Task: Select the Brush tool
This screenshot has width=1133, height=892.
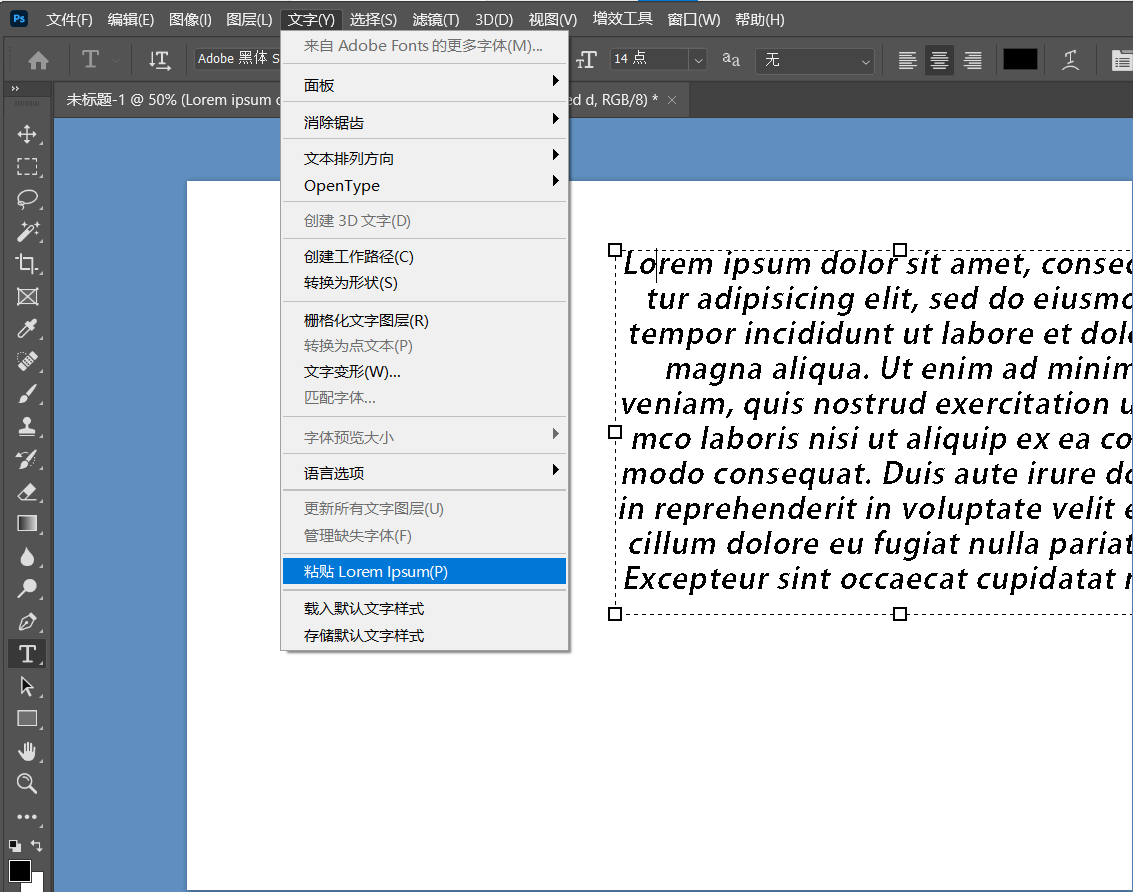Action: click(27, 394)
